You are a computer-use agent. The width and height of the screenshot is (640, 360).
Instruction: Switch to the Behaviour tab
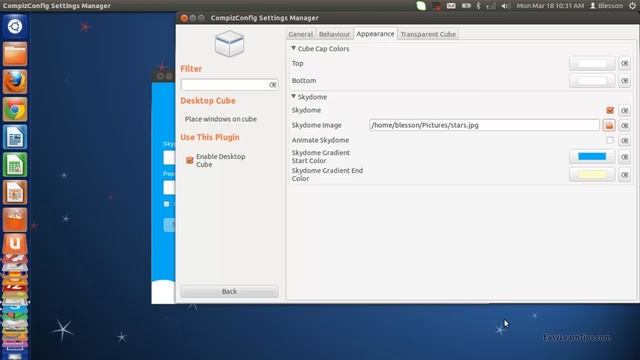pos(334,34)
